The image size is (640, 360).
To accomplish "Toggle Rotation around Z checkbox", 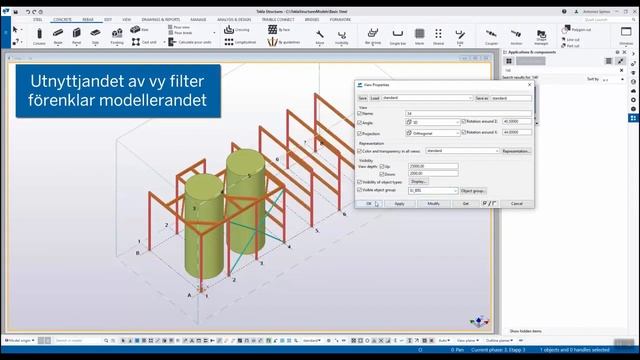I will pos(464,122).
